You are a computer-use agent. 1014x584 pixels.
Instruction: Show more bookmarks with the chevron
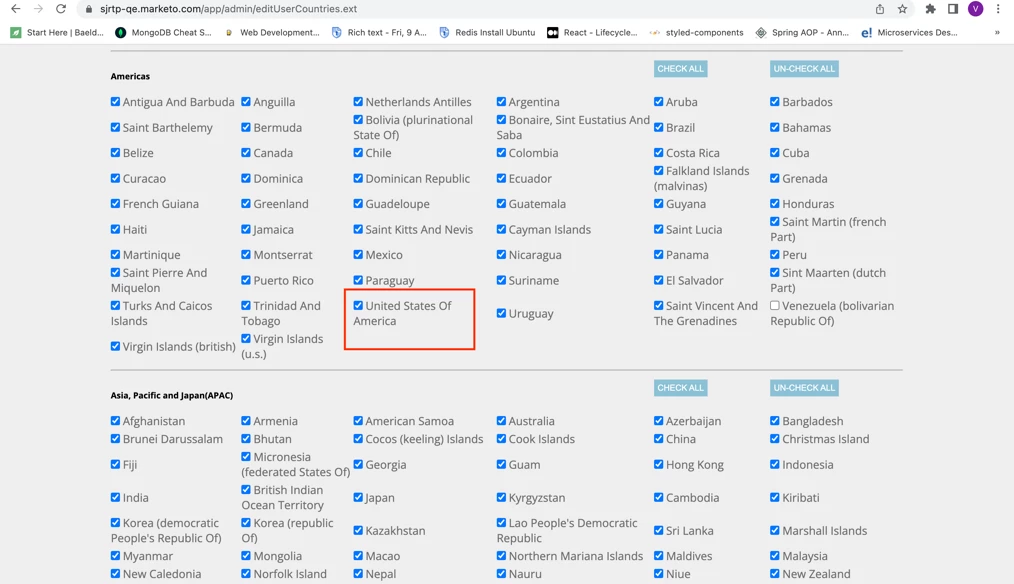997,32
